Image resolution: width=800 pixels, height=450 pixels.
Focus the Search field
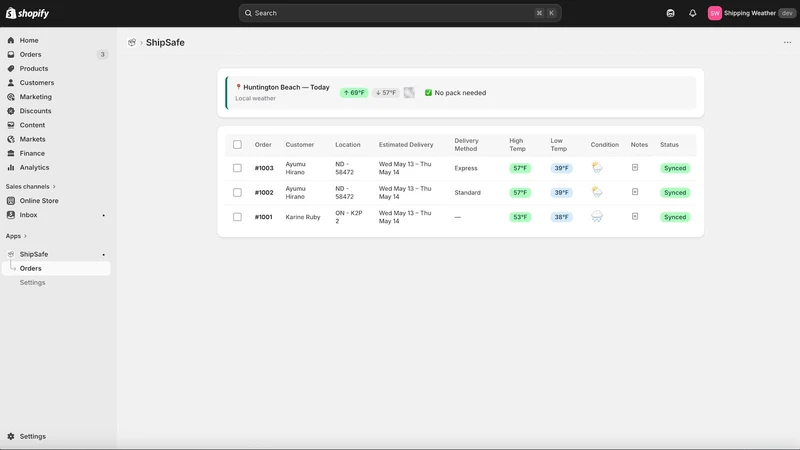coord(400,13)
